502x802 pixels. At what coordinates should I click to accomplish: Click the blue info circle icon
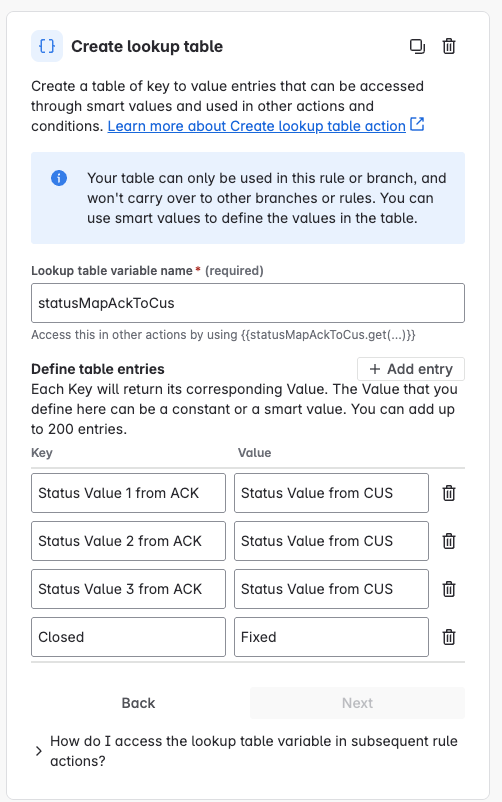[x=59, y=178]
